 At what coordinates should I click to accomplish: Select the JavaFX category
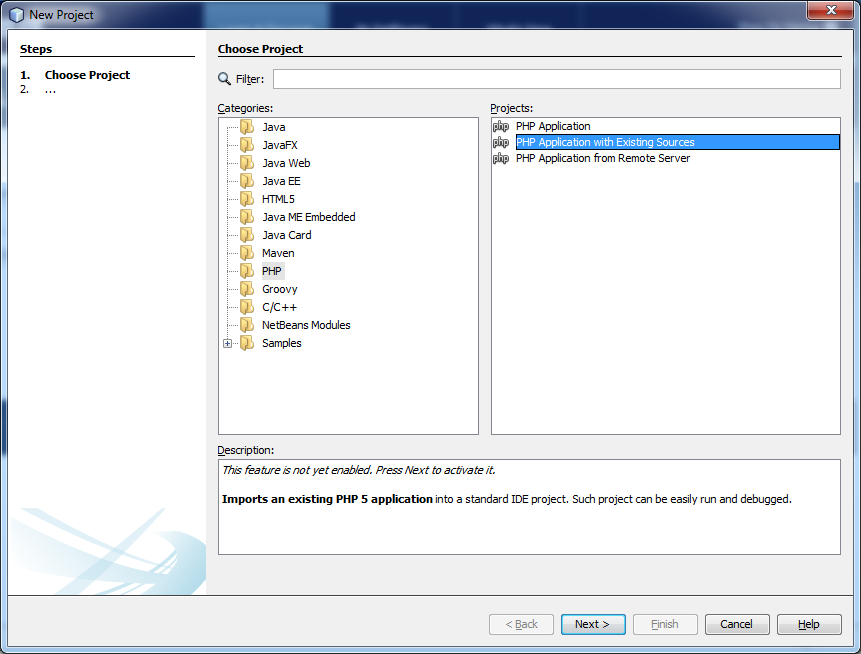[280, 145]
